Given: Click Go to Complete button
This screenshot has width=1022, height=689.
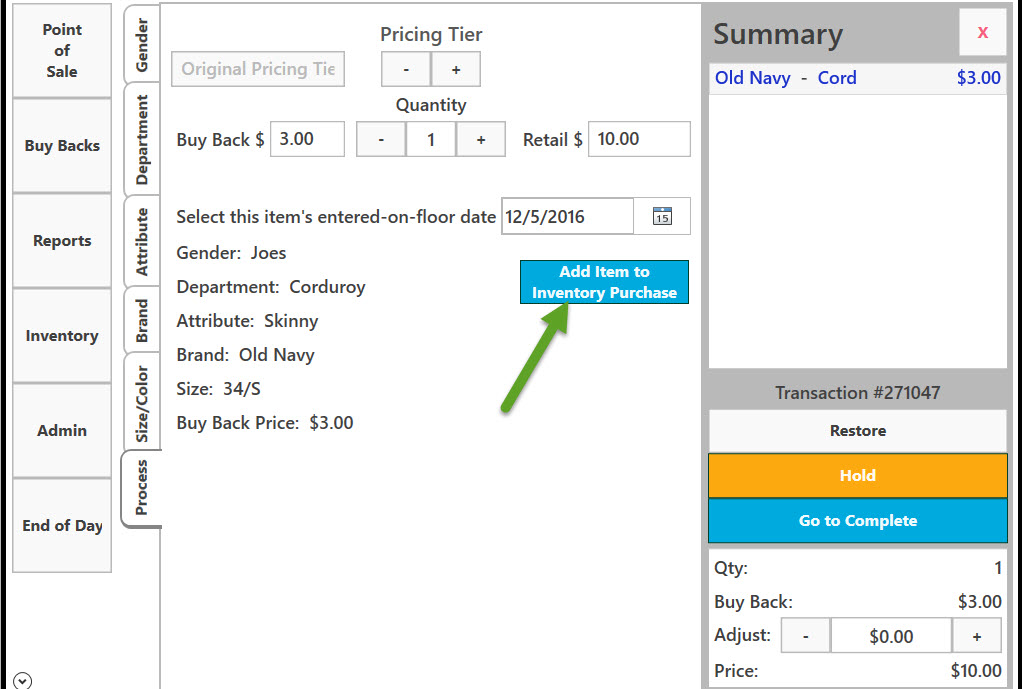Looking at the screenshot, I should pos(858,520).
